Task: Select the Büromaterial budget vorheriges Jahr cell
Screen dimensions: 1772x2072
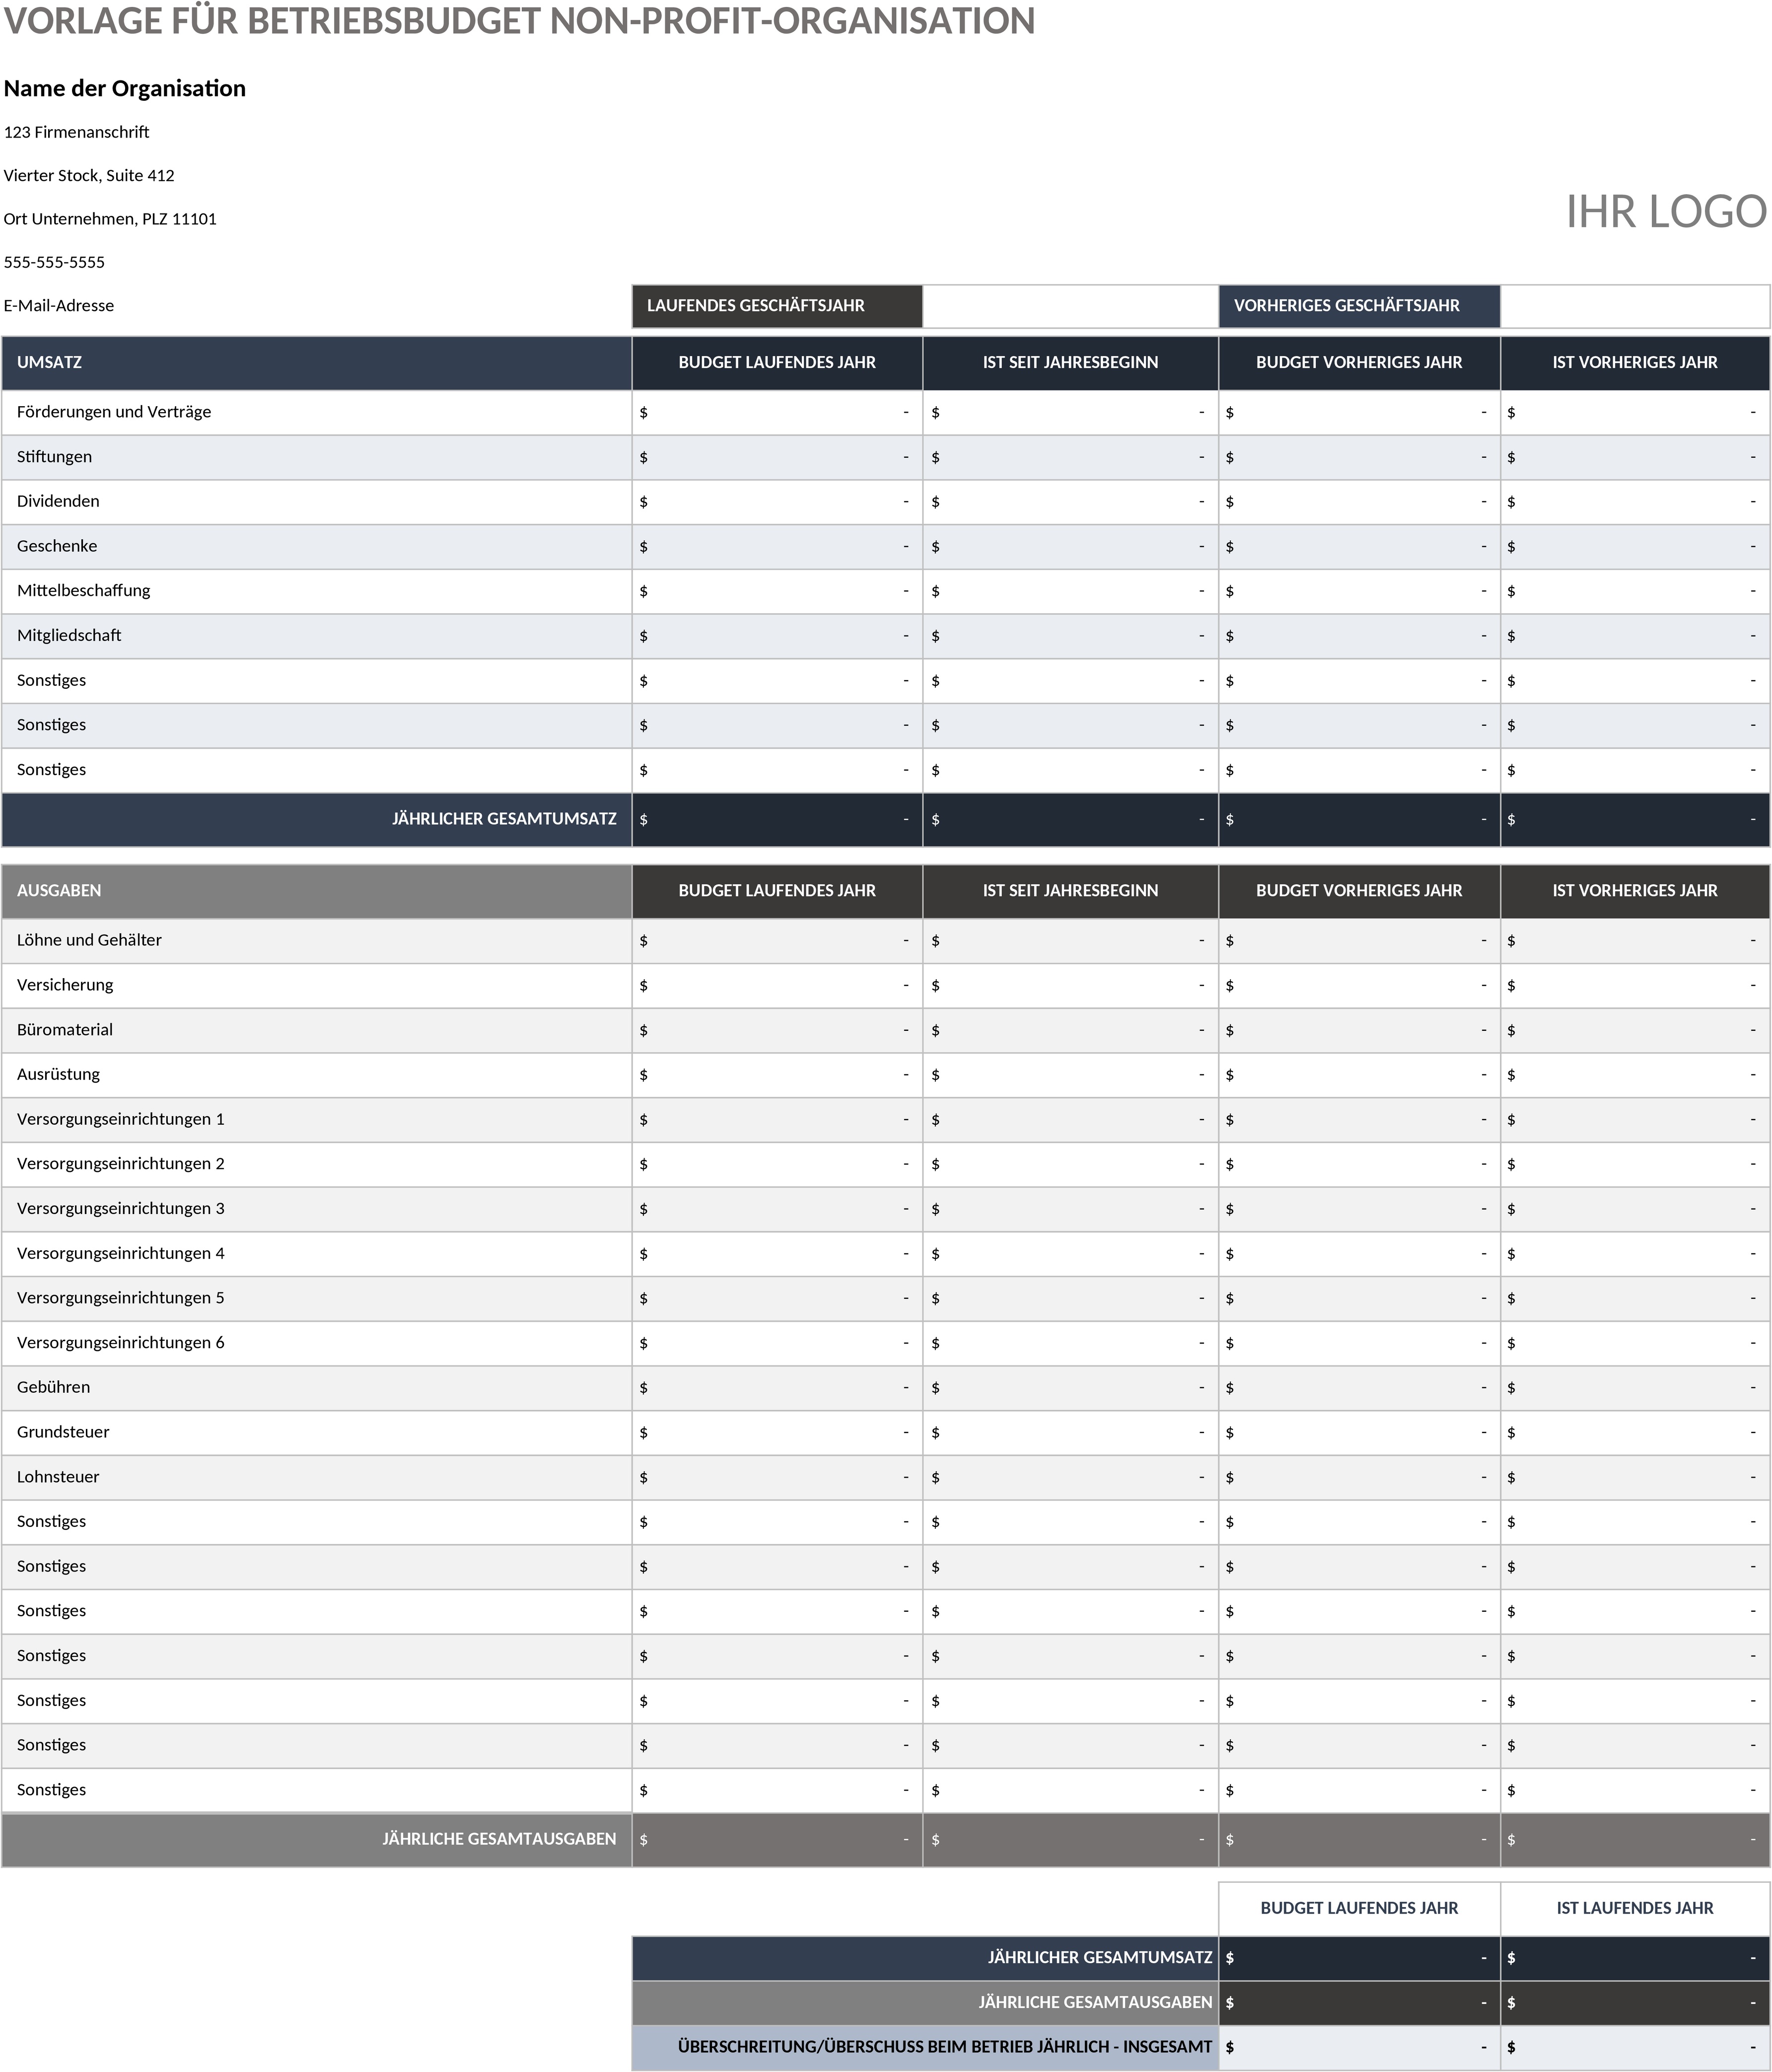Action: coord(1359,1030)
